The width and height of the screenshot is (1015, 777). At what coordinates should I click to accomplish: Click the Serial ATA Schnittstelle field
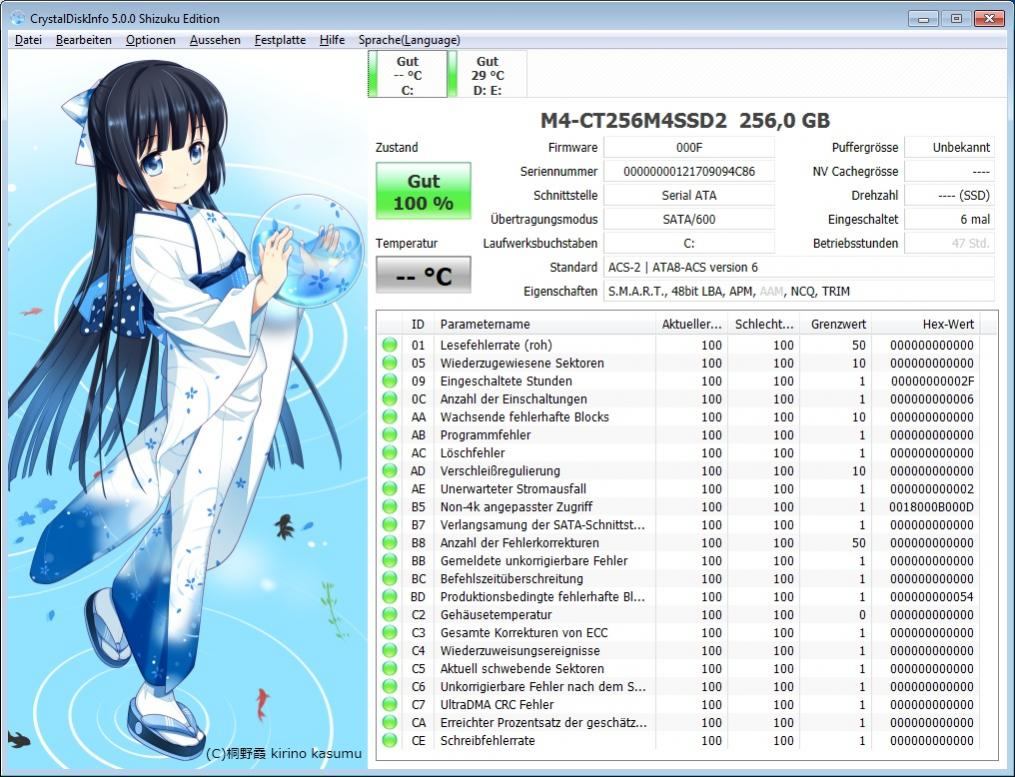pos(689,196)
